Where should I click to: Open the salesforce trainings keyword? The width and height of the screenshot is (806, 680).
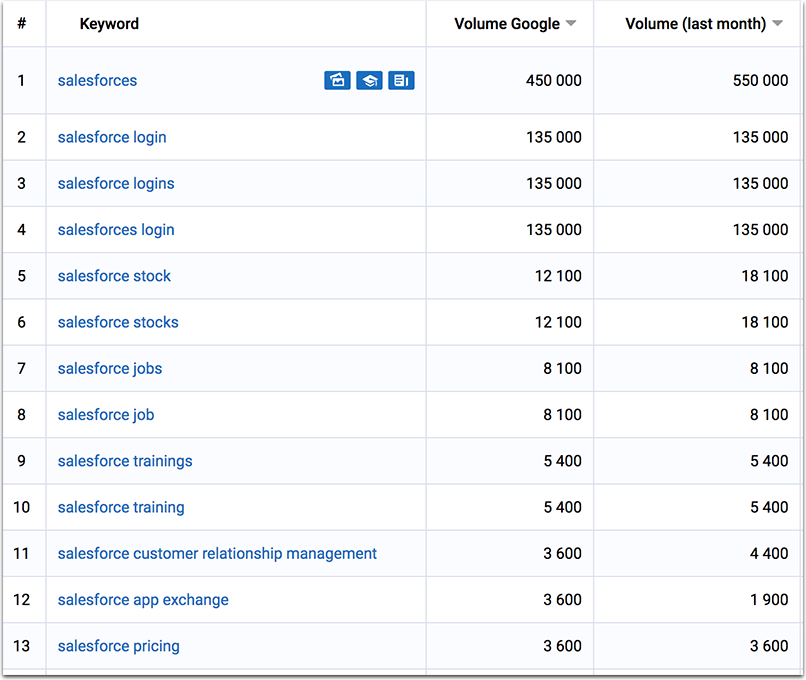(125, 461)
